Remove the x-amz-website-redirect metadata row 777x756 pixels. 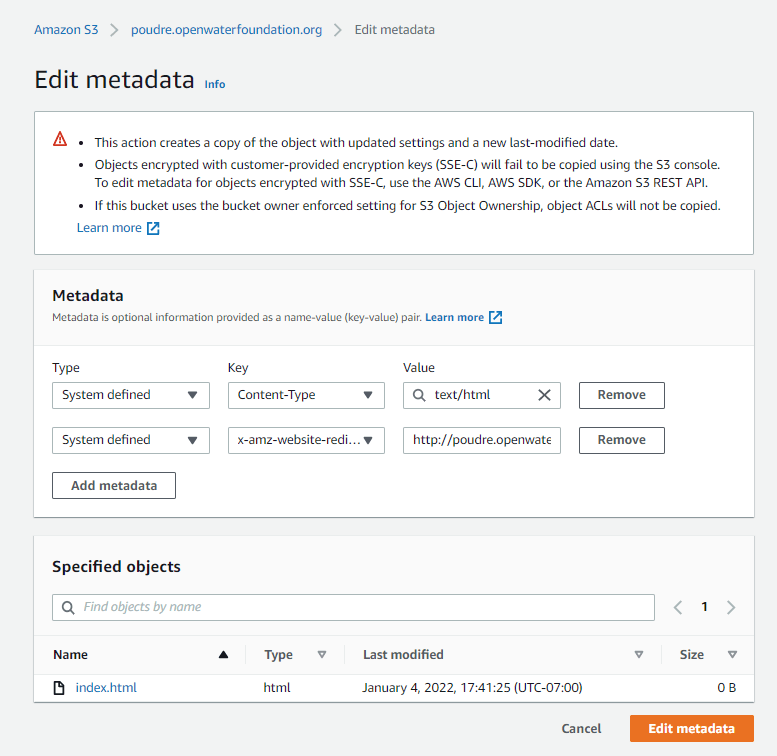coord(621,440)
